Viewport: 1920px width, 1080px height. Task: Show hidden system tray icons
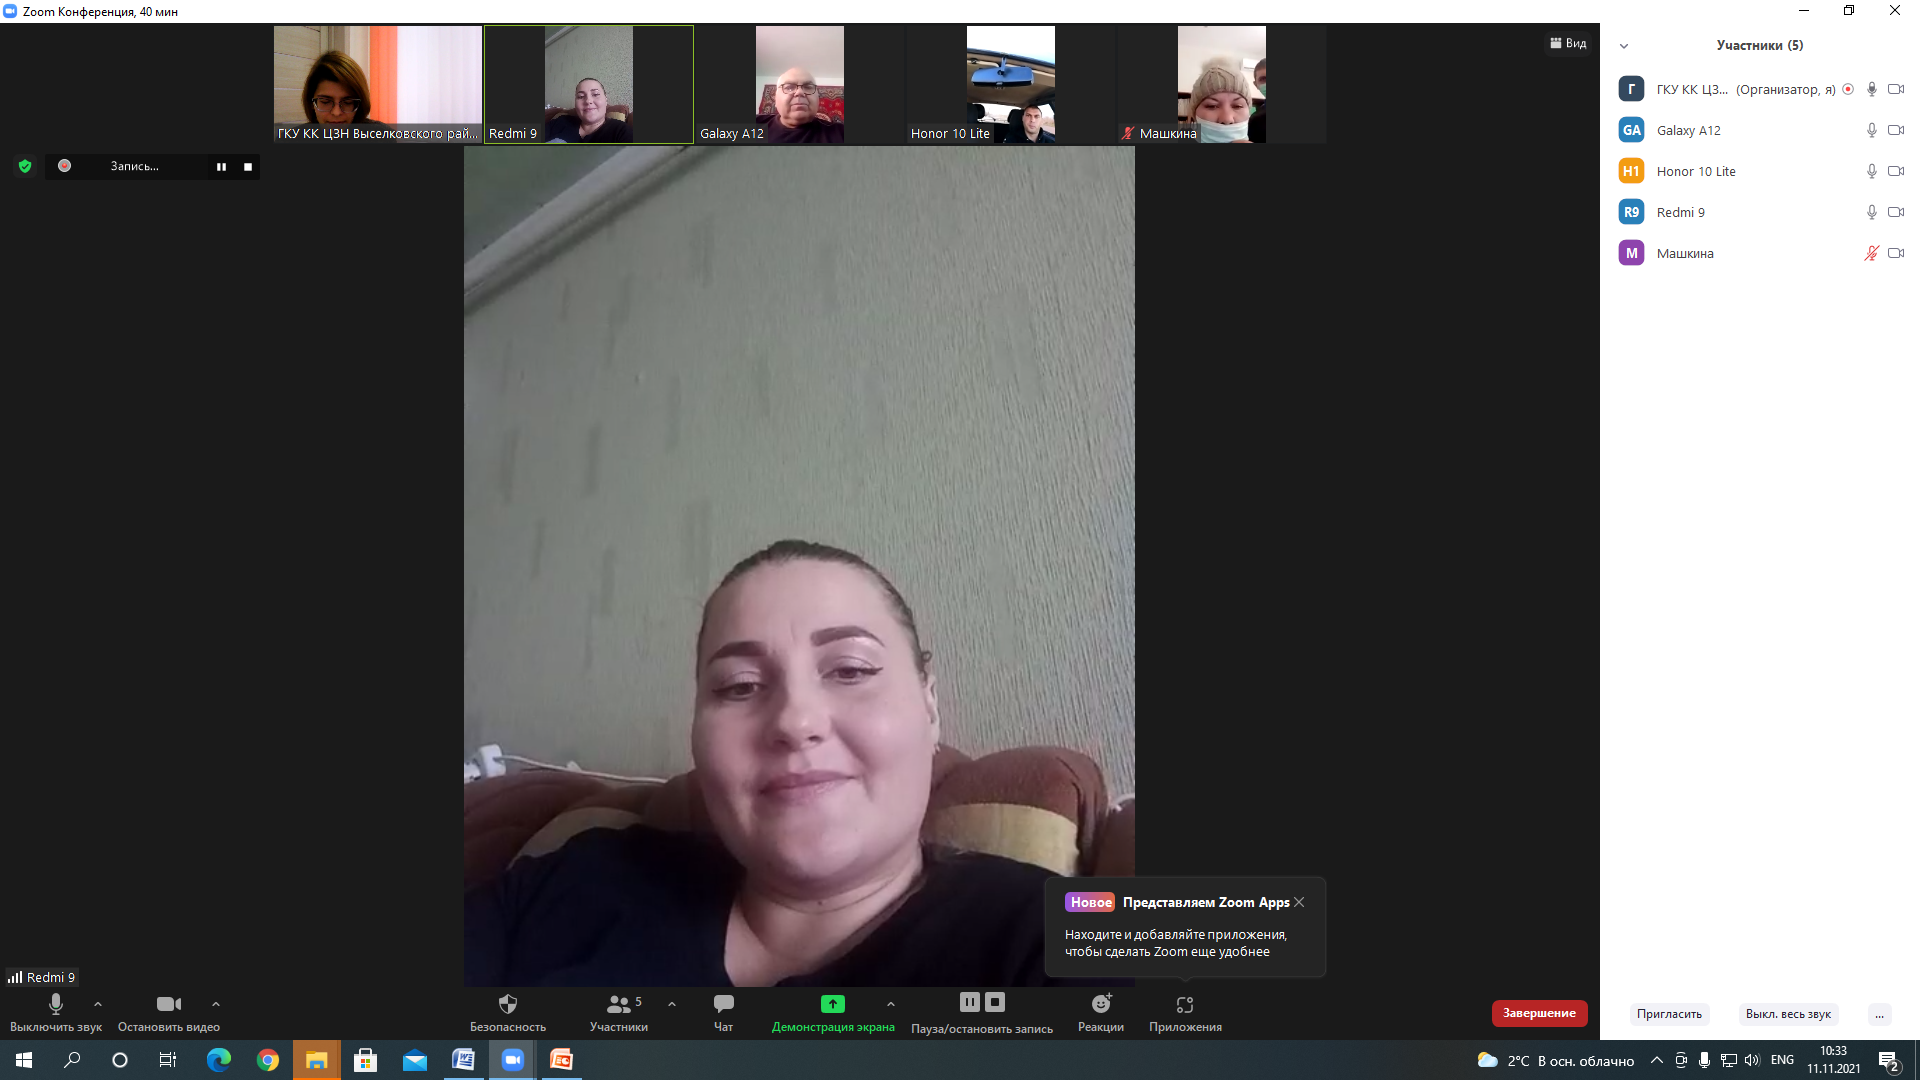click(x=1657, y=1060)
